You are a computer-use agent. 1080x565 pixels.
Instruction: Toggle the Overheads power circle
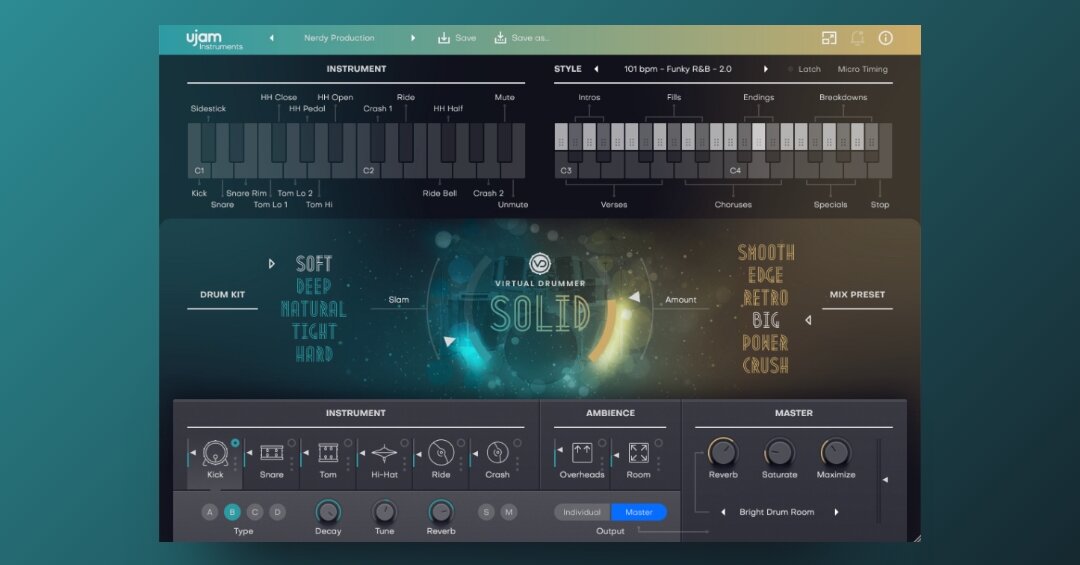602,443
